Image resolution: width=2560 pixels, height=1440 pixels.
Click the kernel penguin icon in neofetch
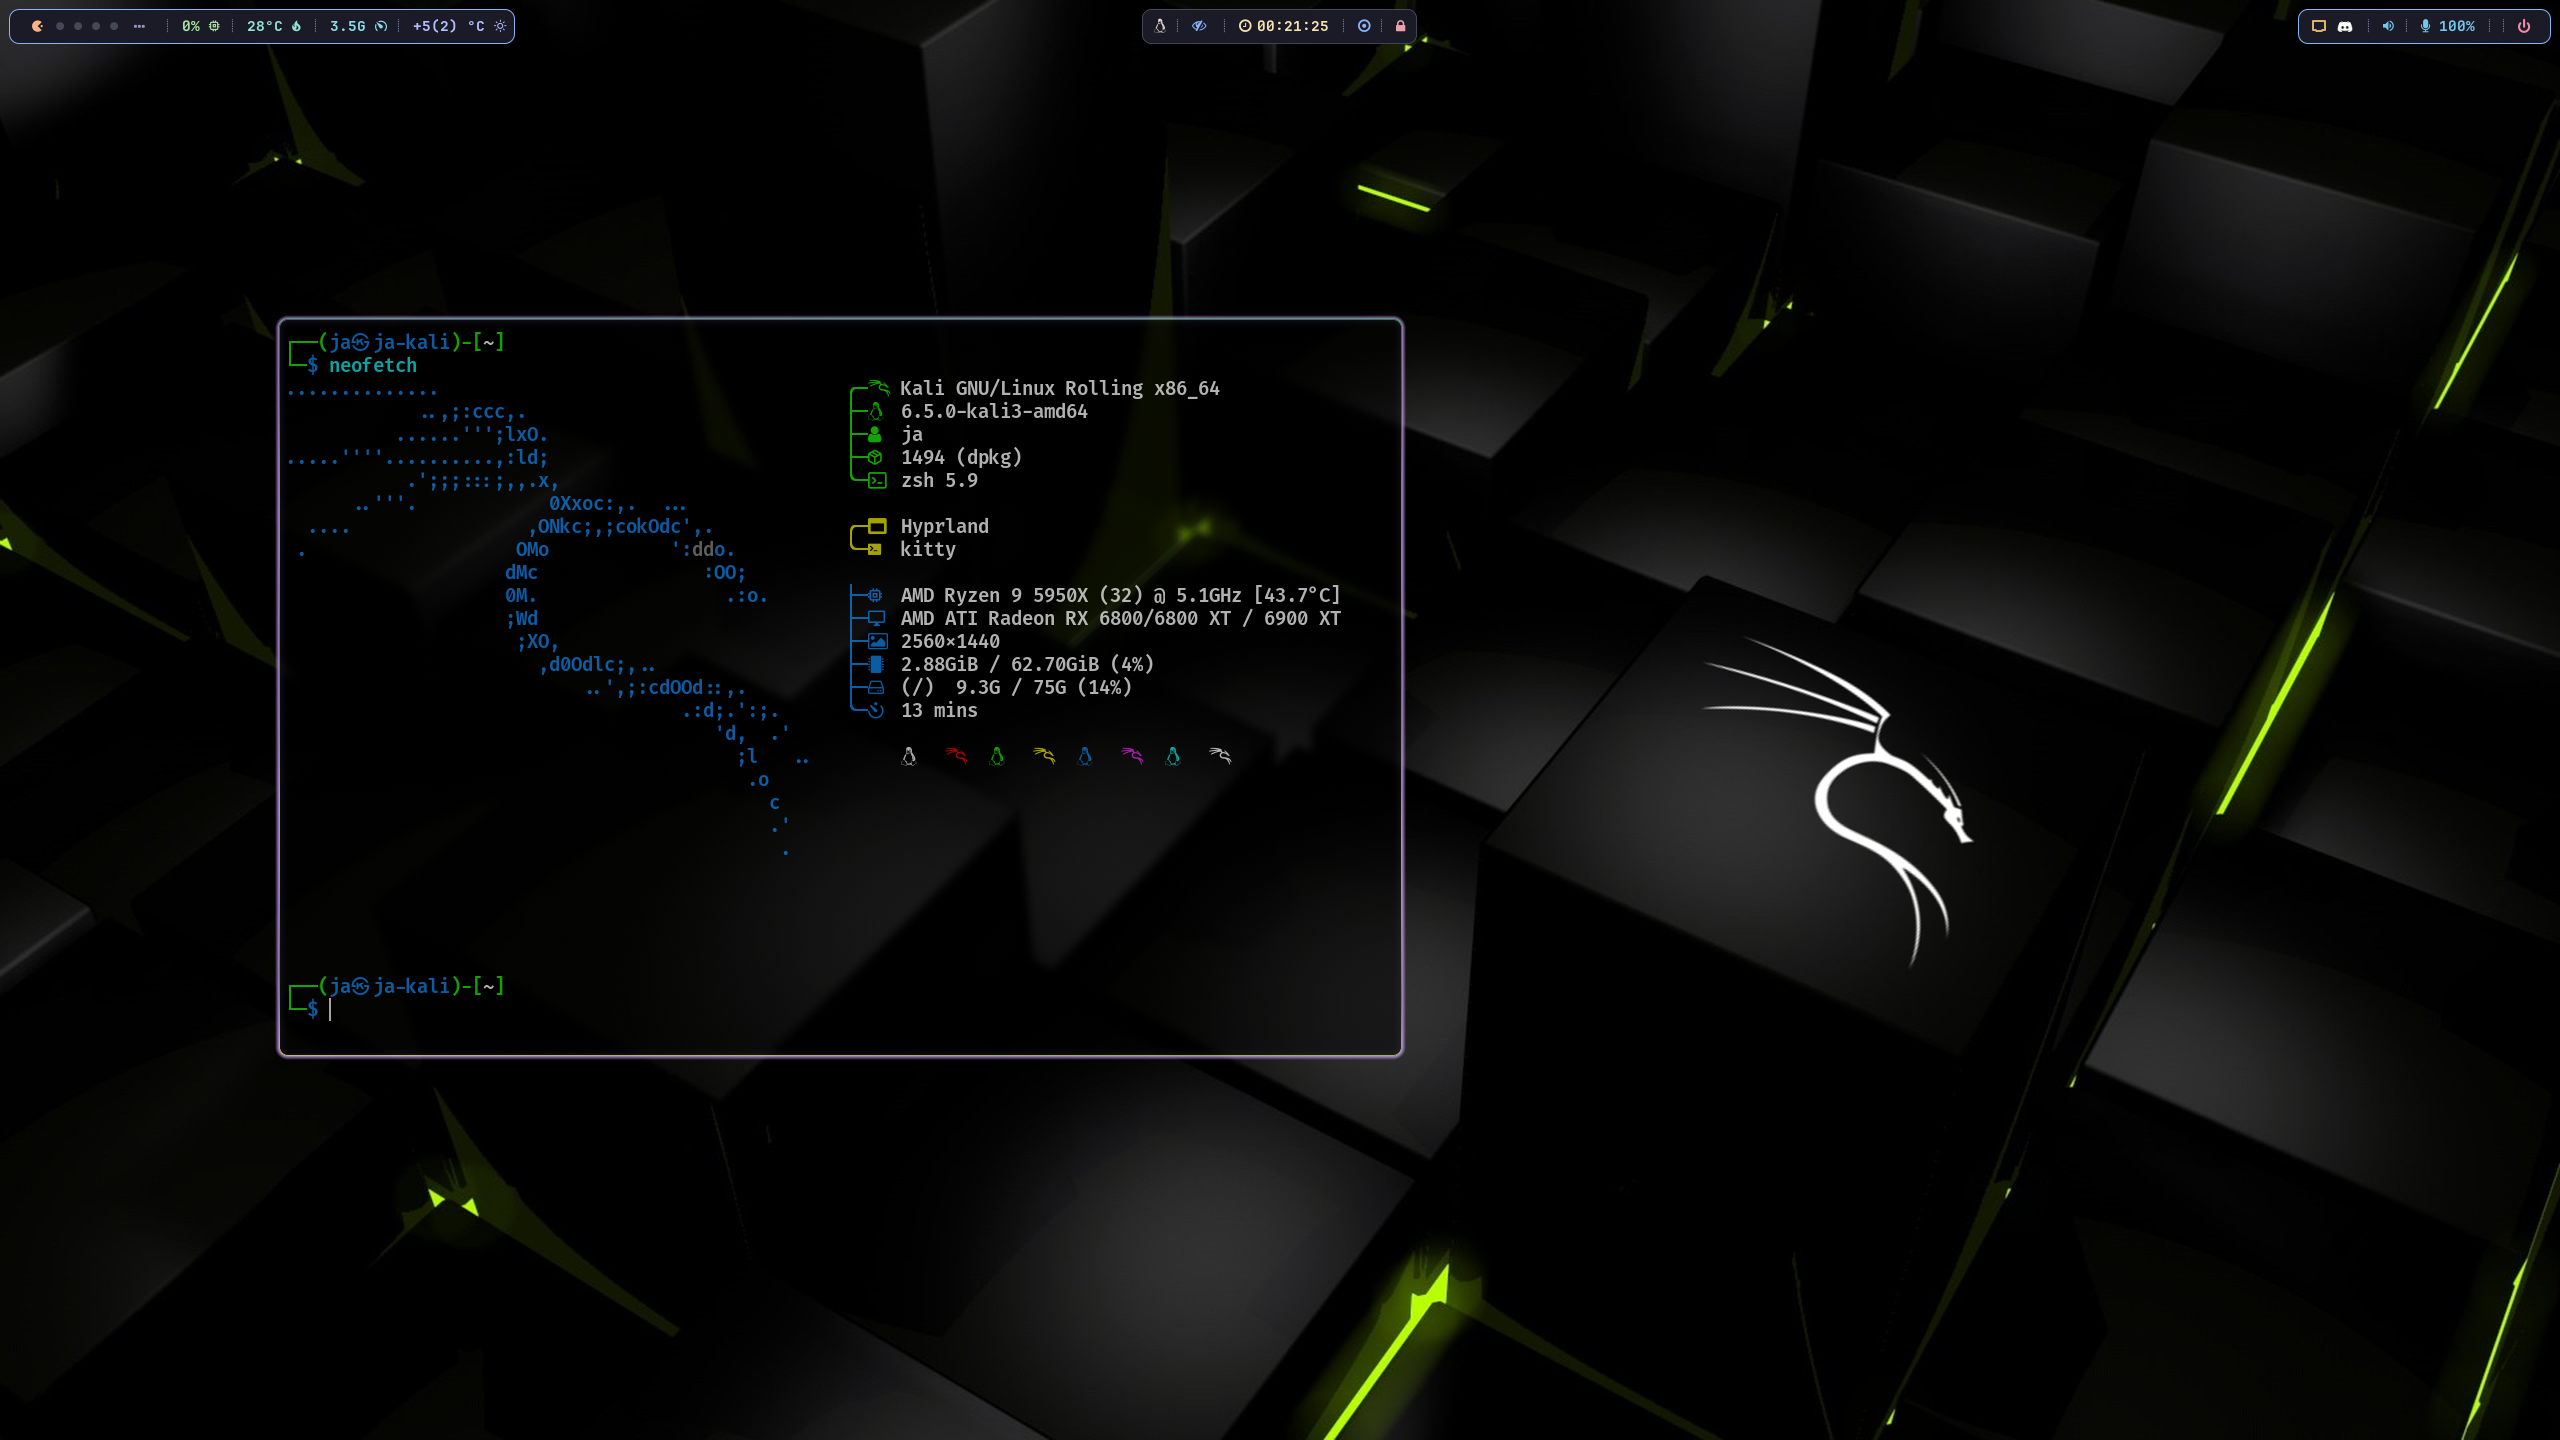click(876, 411)
